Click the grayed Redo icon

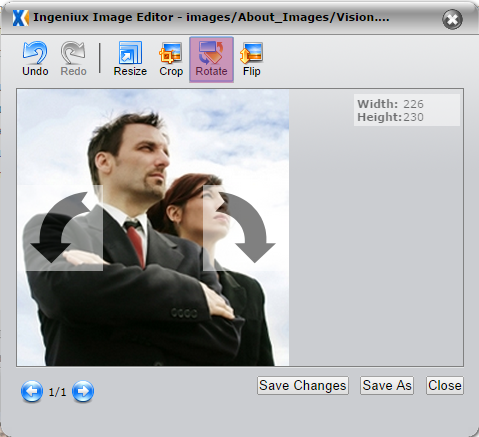click(73, 53)
